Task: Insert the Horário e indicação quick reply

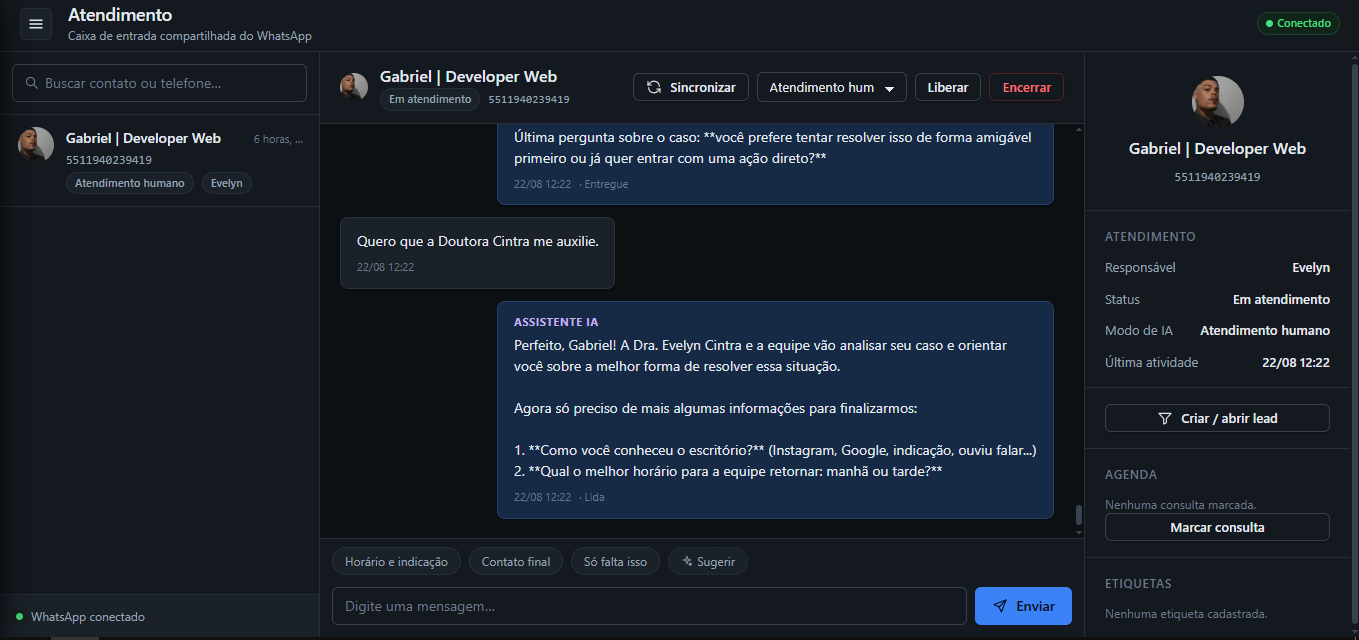Action: click(397, 561)
